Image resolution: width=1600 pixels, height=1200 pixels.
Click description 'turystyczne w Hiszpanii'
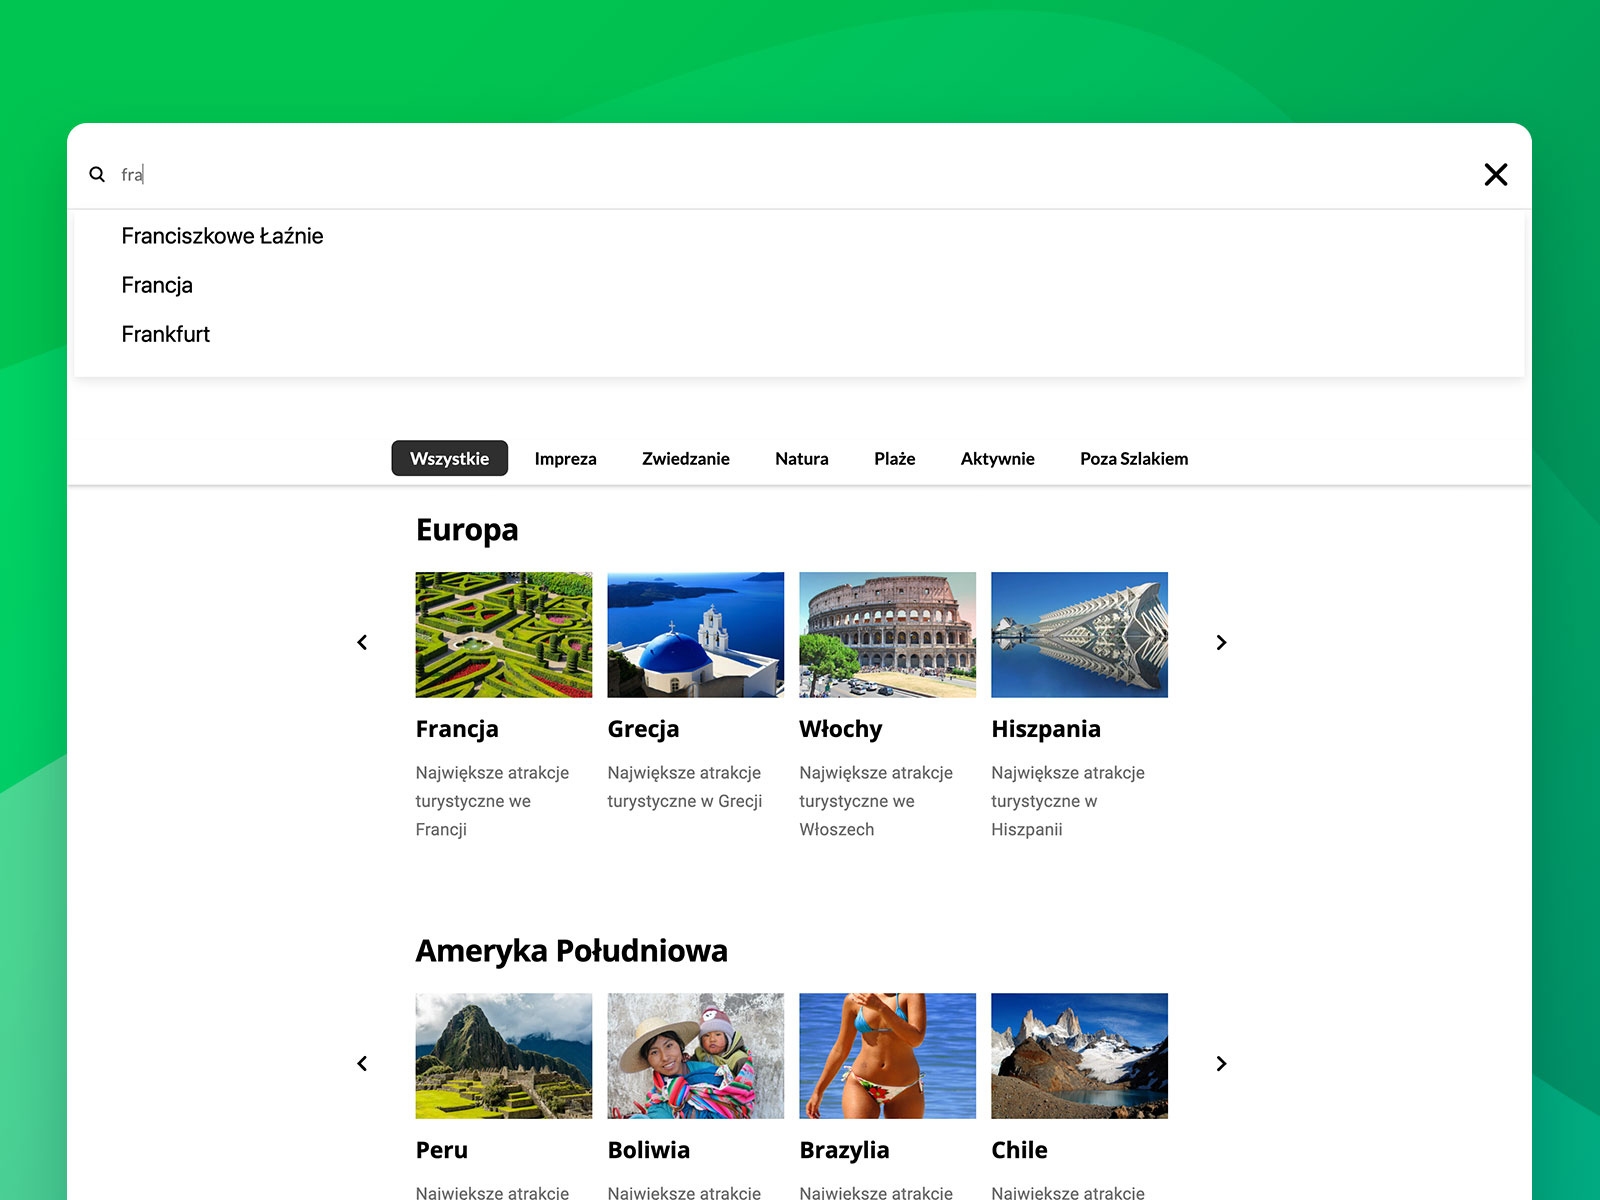point(1044,815)
